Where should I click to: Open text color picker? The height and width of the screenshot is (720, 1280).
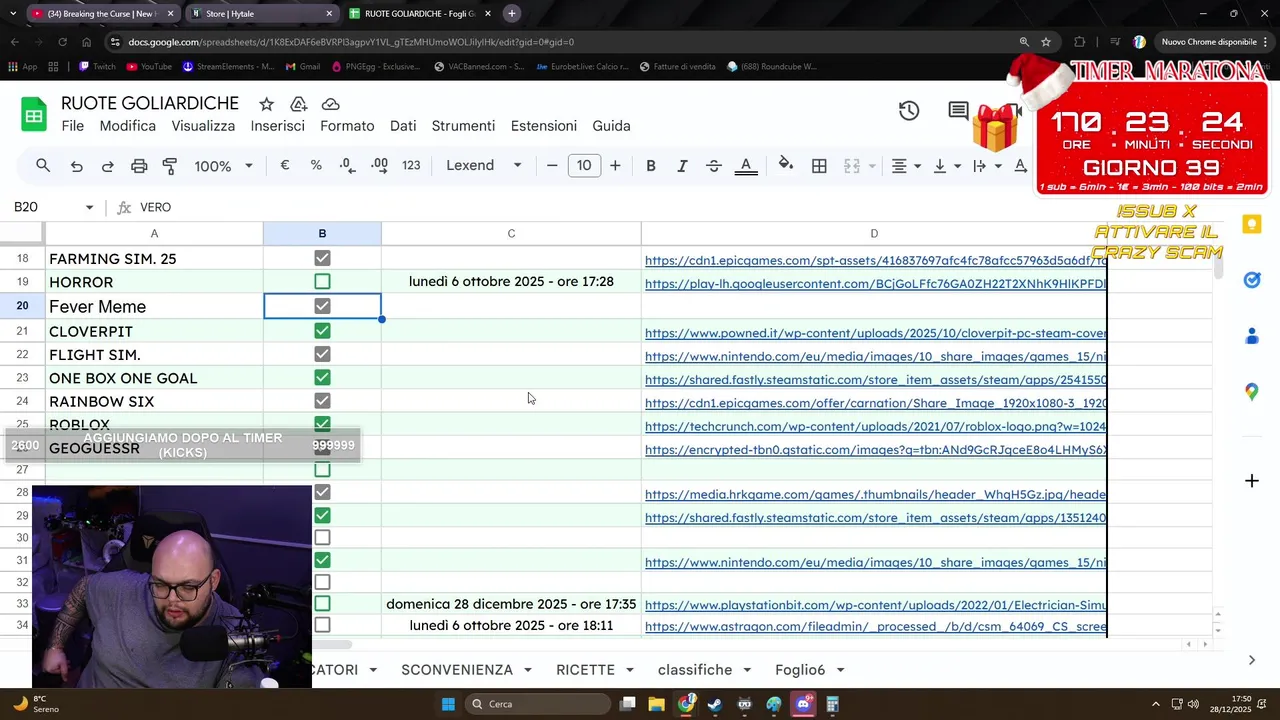[x=746, y=166]
